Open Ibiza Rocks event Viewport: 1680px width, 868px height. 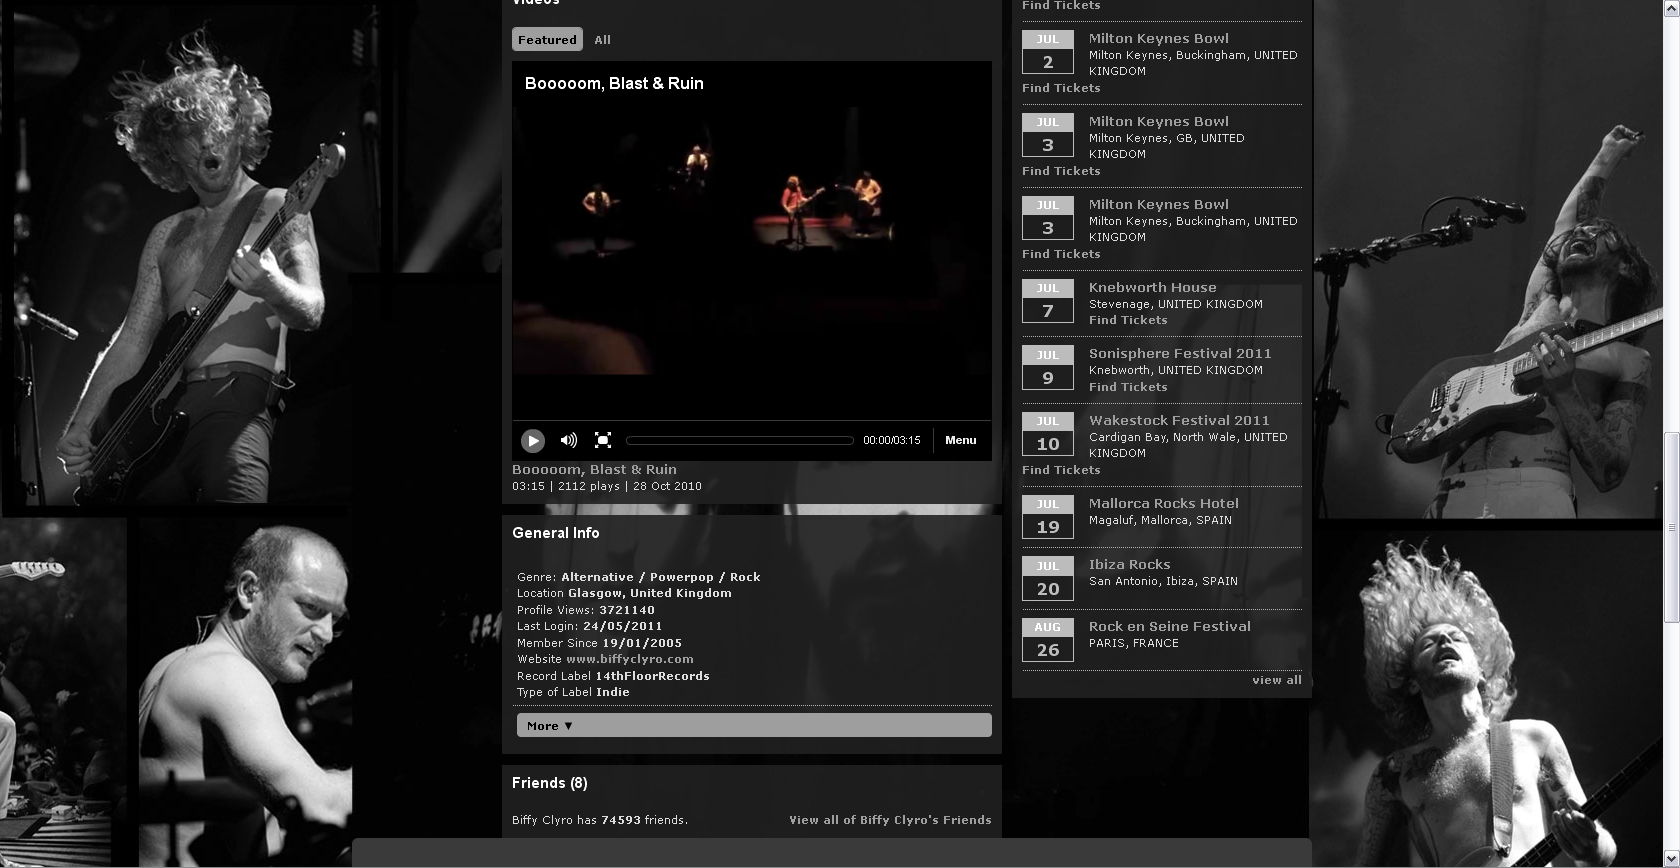click(1129, 564)
